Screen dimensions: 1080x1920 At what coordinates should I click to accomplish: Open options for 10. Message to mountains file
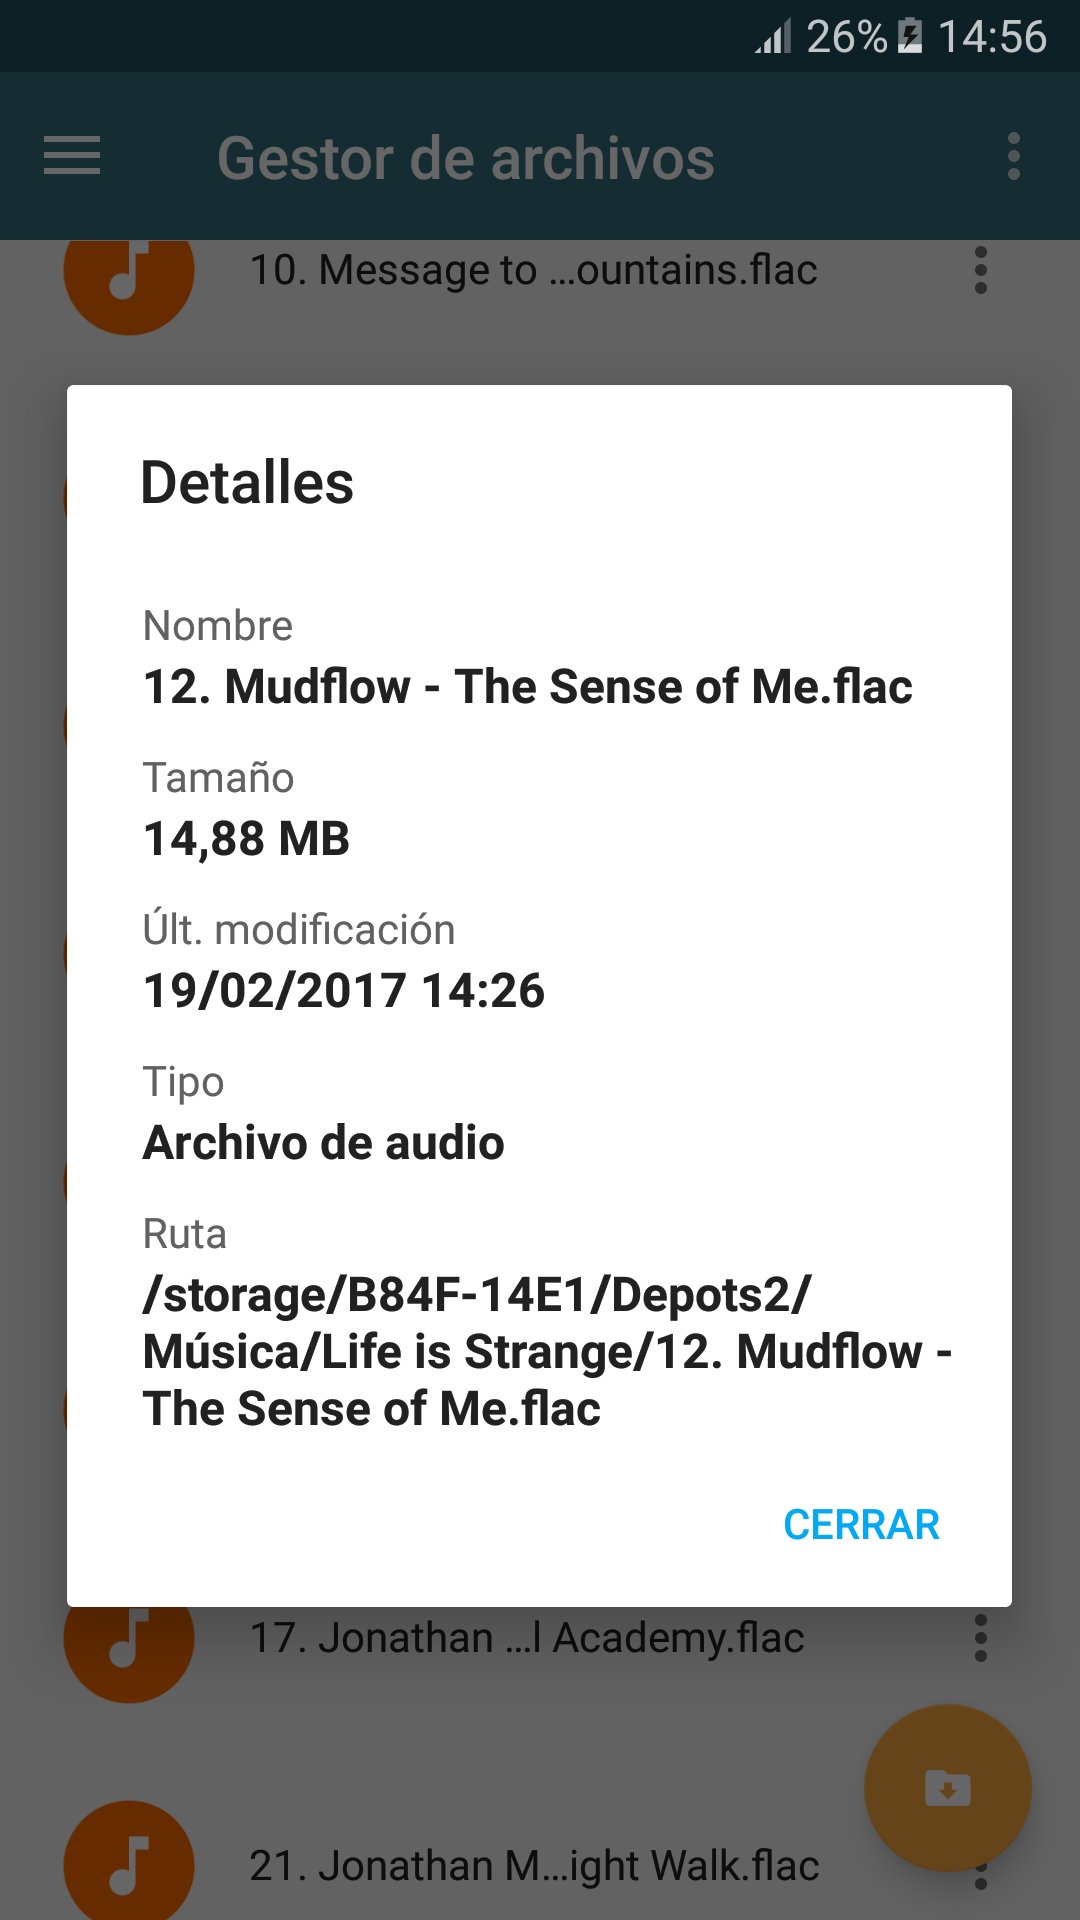click(980, 271)
